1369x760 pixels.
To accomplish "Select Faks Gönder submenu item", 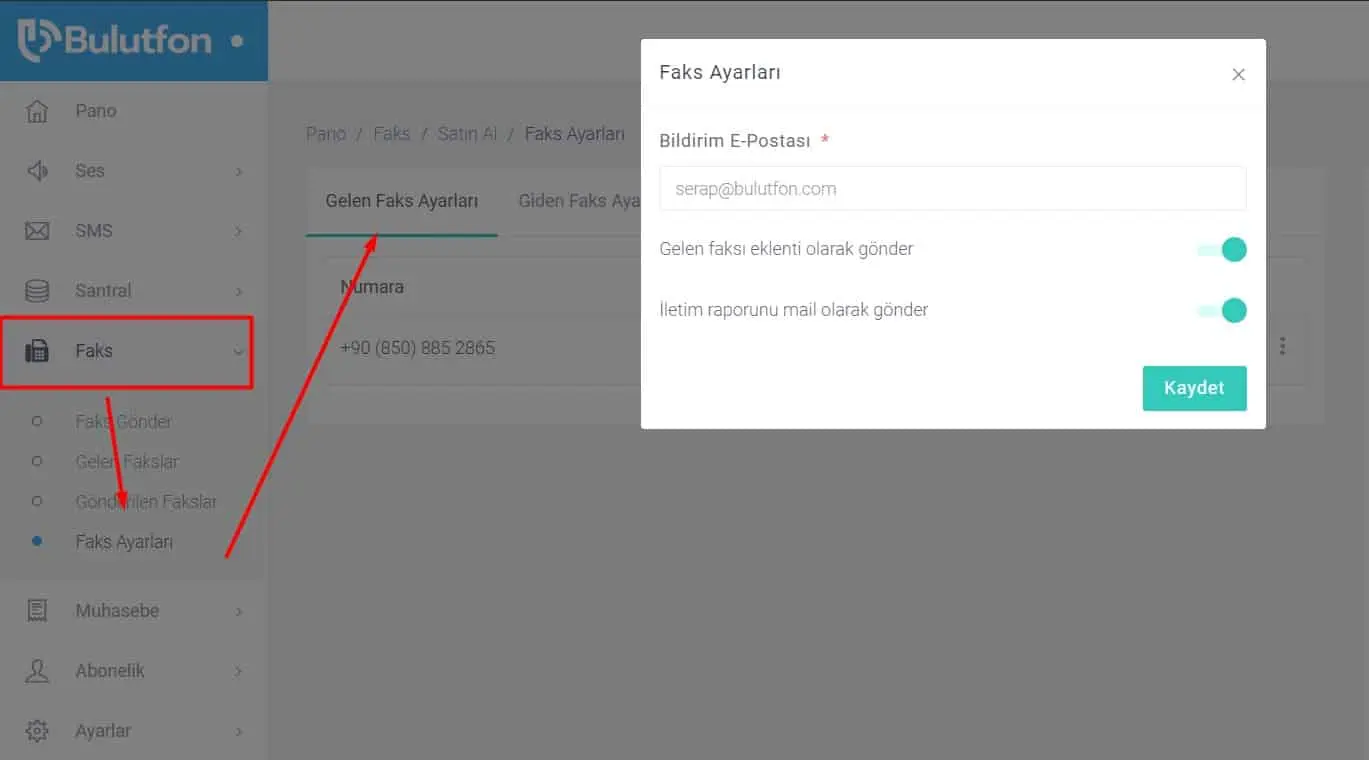I will coord(123,421).
